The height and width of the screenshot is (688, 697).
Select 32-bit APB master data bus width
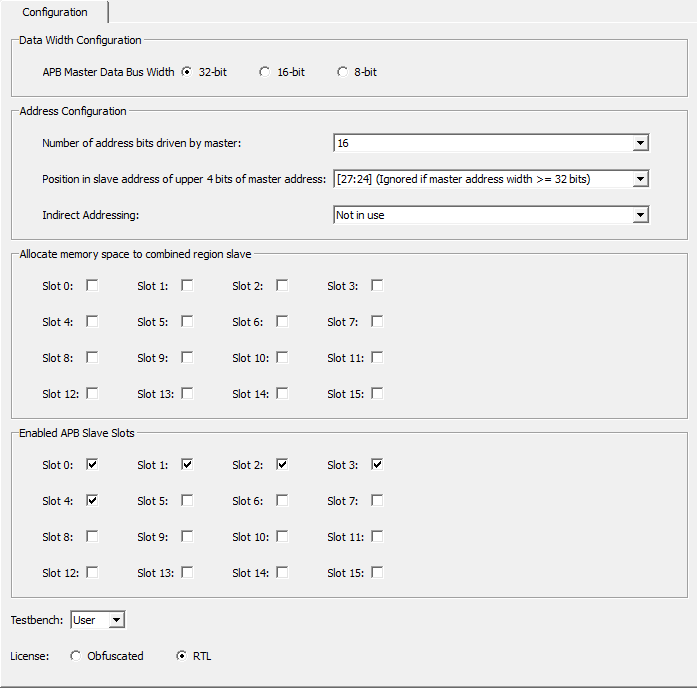point(187,72)
